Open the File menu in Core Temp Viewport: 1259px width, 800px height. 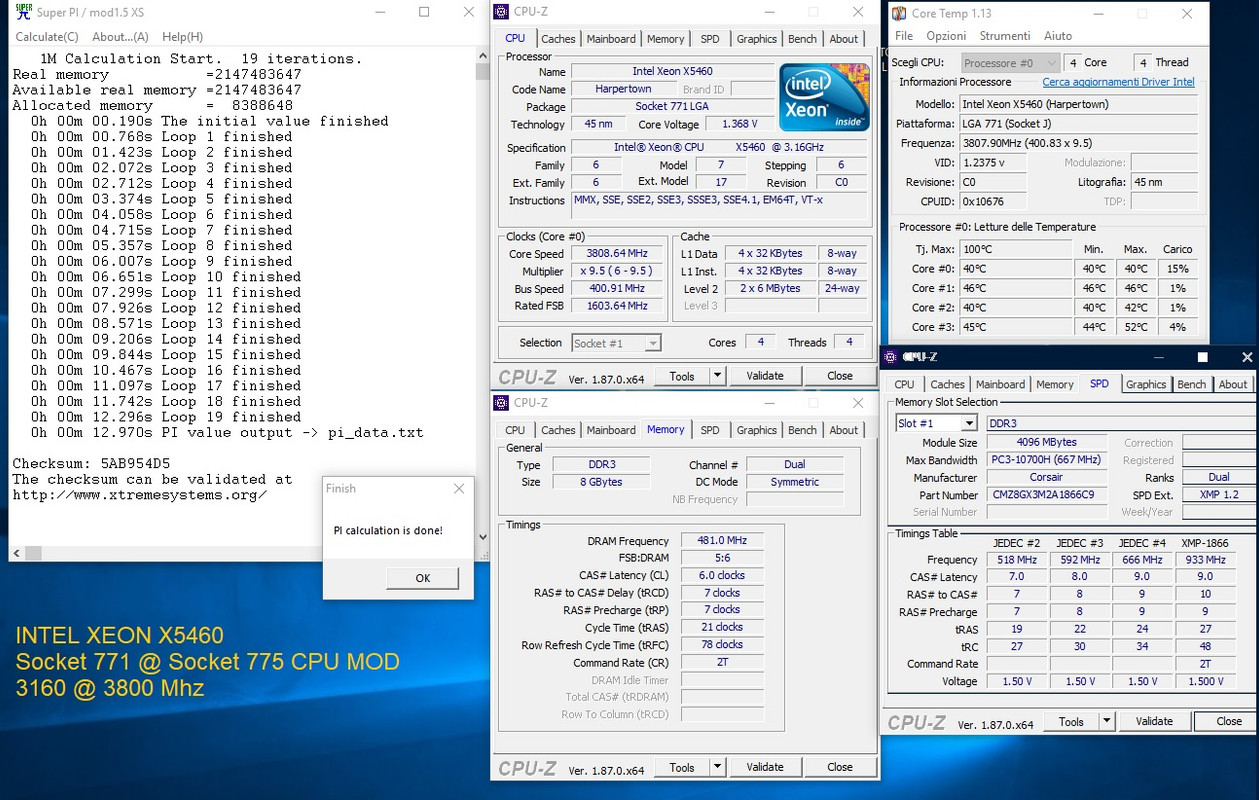pyautogui.click(x=904, y=36)
